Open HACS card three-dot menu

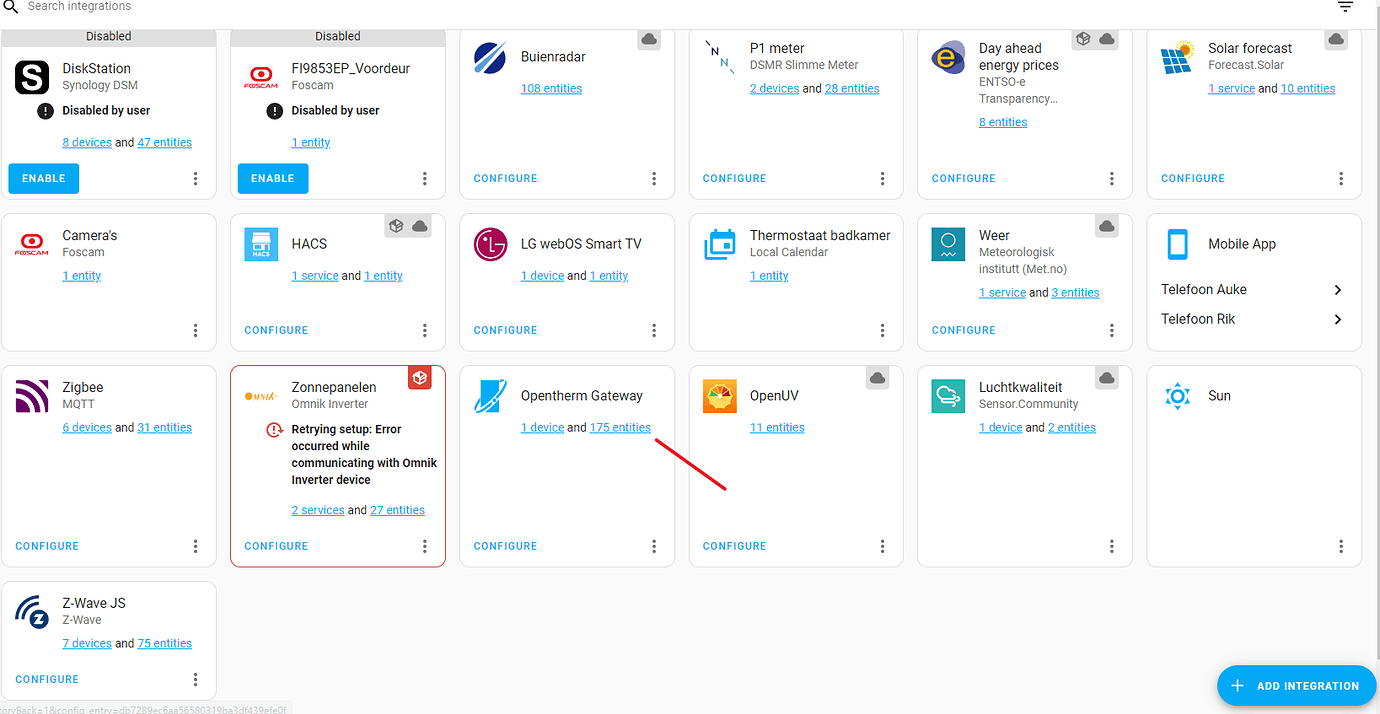click(424, 330)
